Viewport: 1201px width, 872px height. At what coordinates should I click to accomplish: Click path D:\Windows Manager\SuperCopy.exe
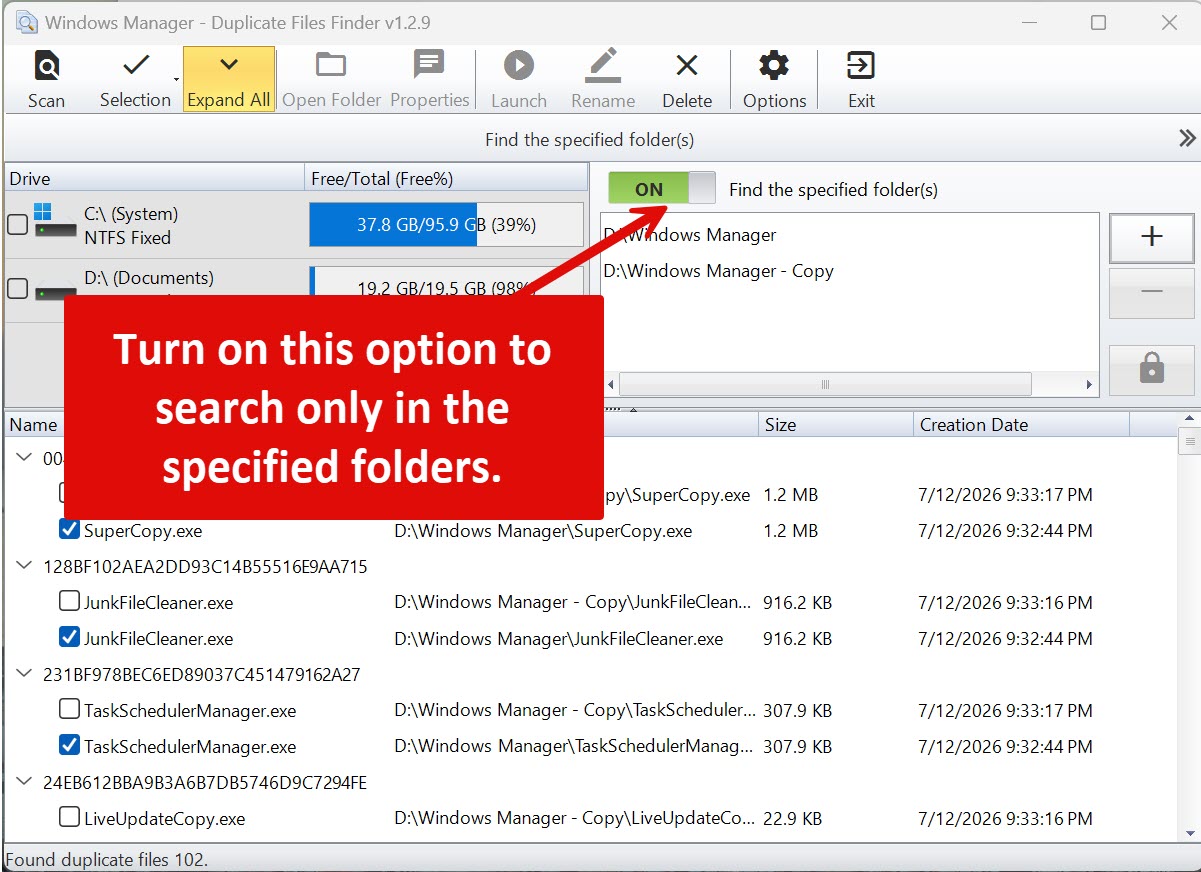[x=543, y=531]
